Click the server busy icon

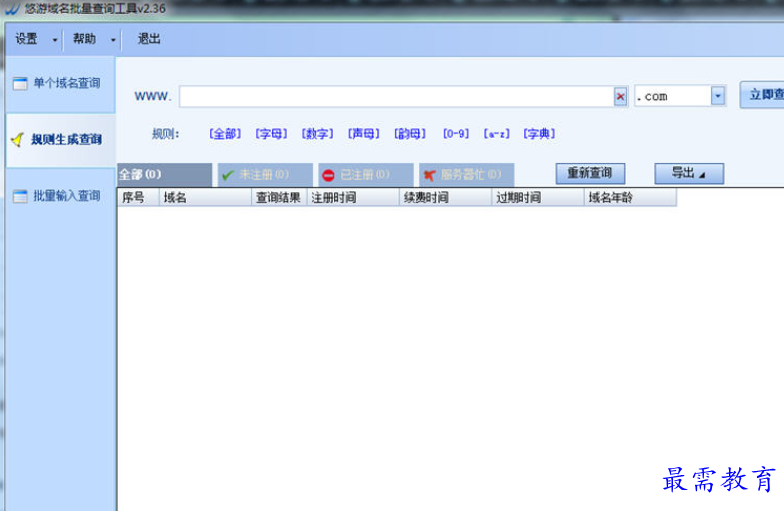click(430, 176)
